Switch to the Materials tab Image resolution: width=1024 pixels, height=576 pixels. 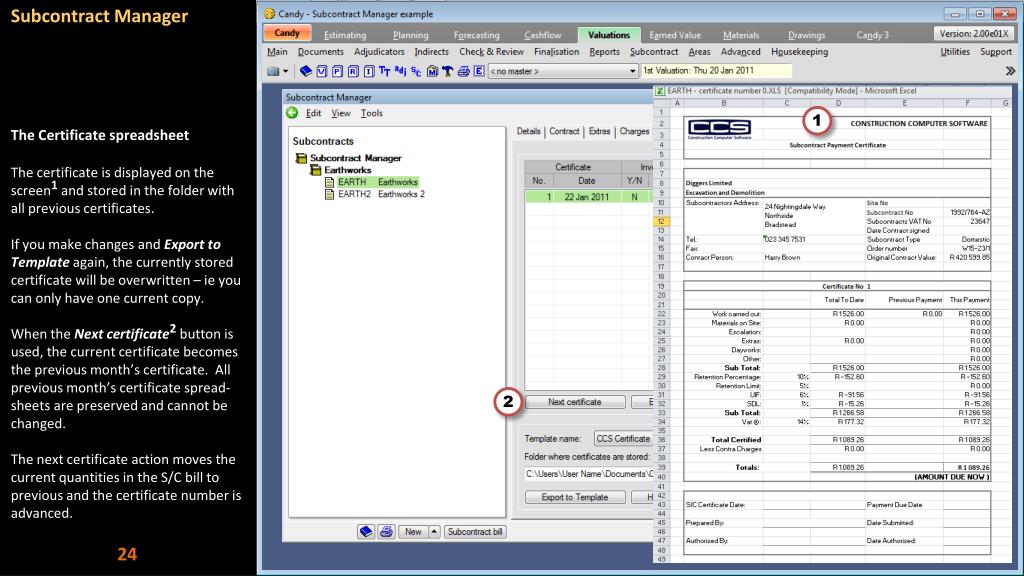point(741,35)
